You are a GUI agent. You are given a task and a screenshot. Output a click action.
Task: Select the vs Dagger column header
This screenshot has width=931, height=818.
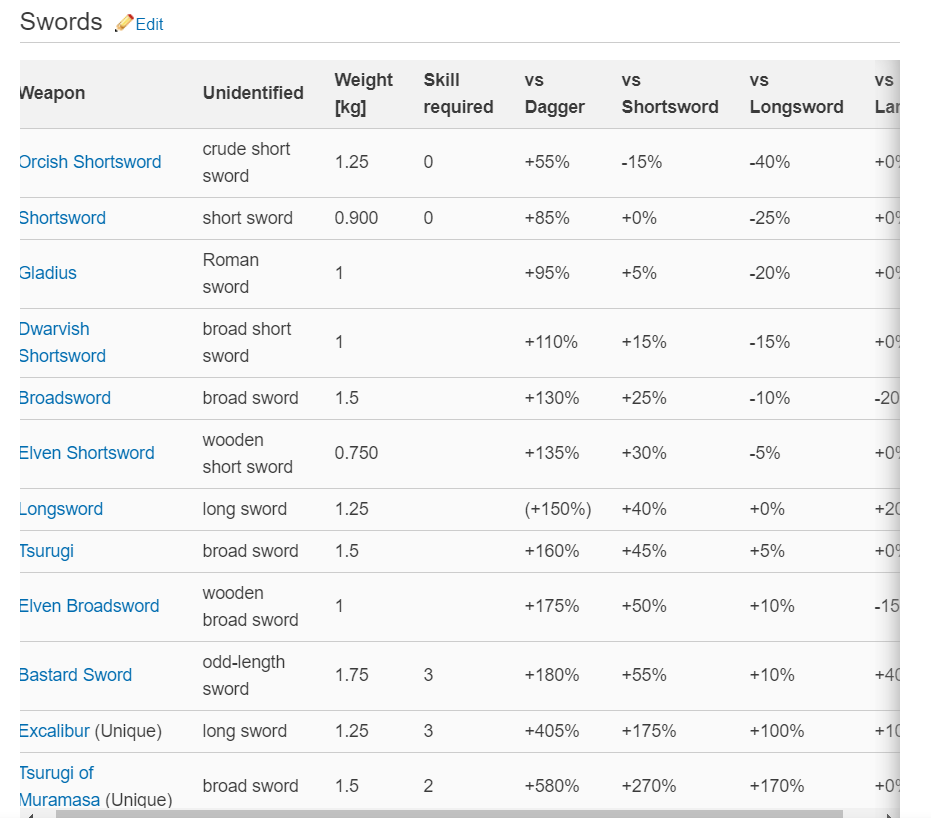554,93
